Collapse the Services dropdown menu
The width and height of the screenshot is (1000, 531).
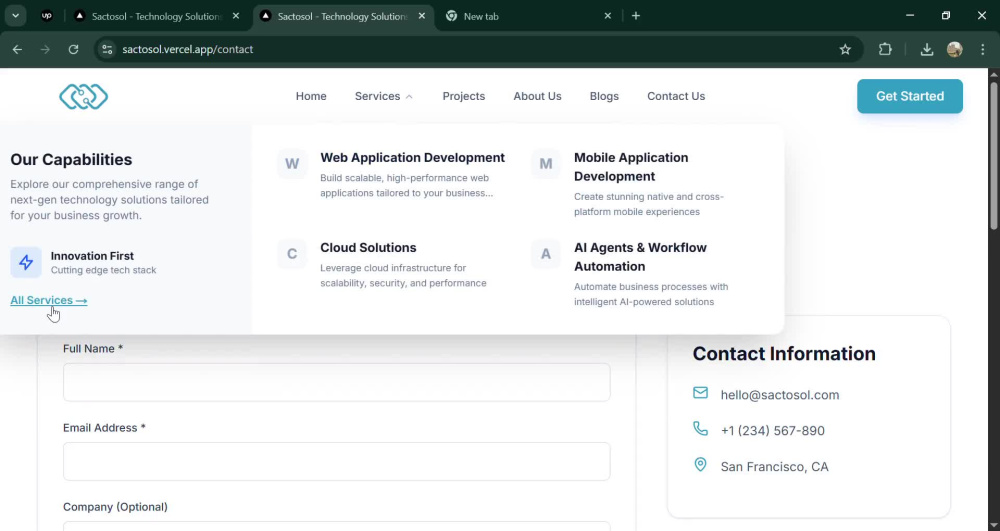tap(383, 96)
